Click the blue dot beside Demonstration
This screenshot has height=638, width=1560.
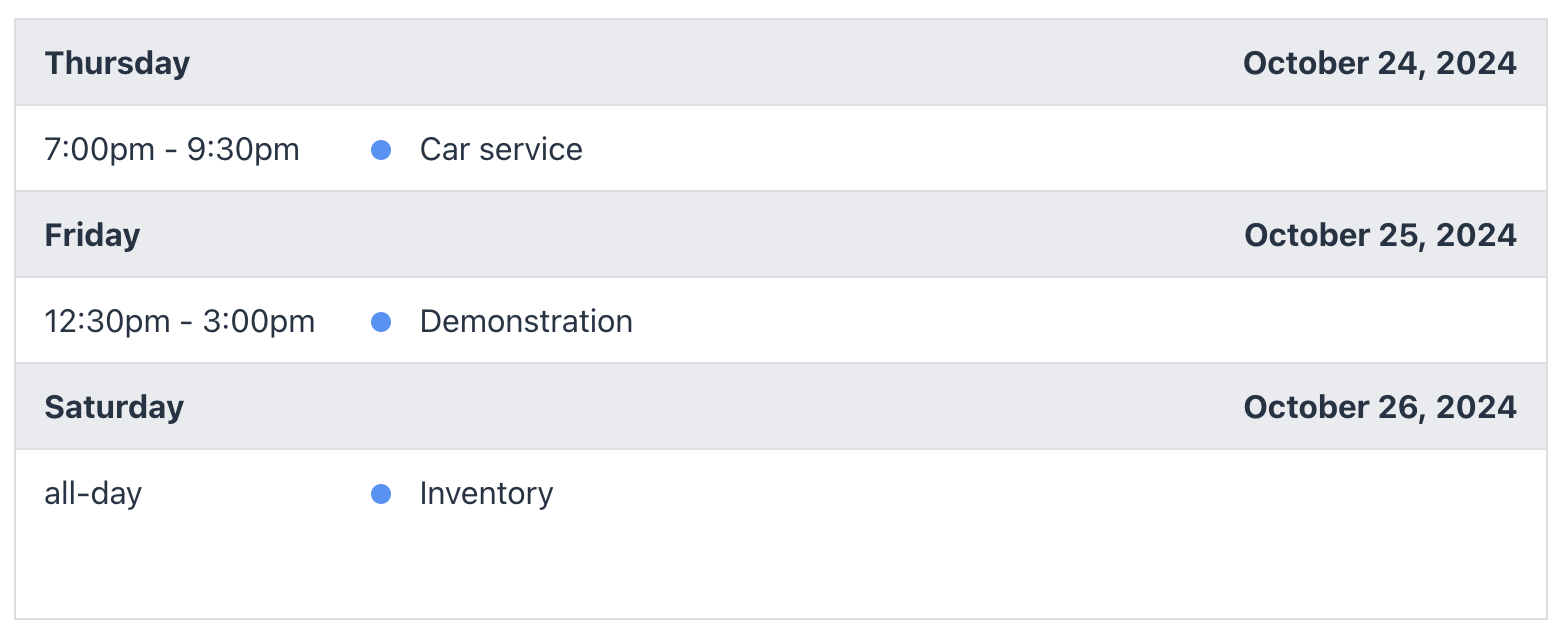click(381, 322)
